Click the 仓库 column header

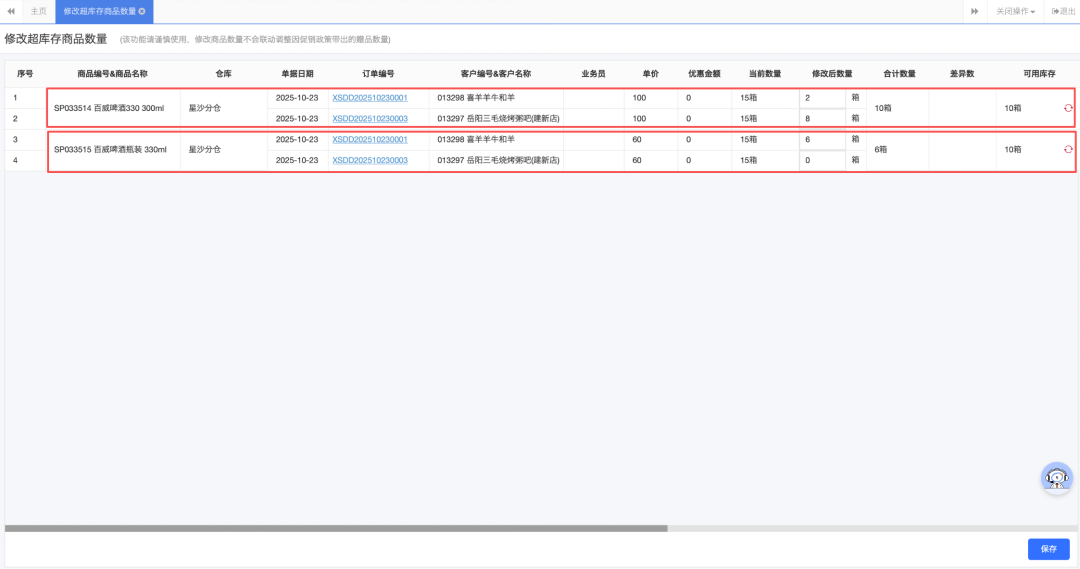click(x=223, y=74)
